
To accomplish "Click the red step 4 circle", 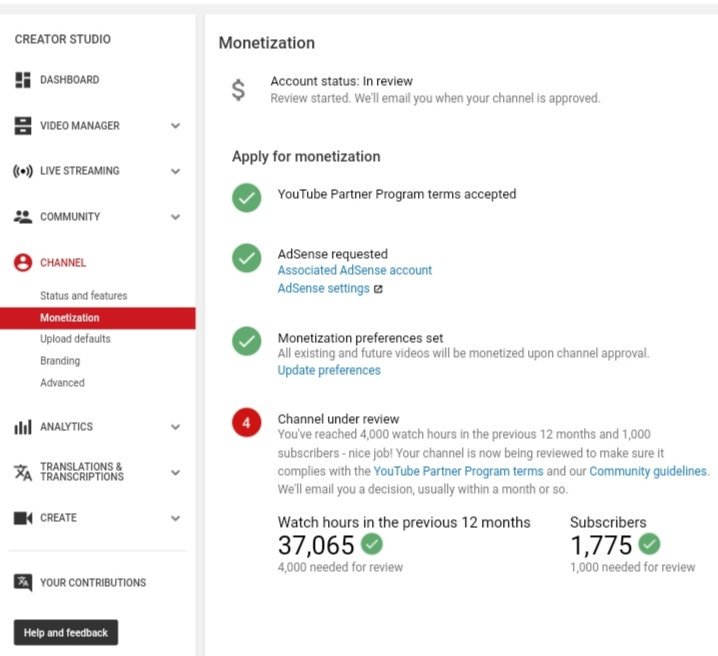I will click(247, 423).
